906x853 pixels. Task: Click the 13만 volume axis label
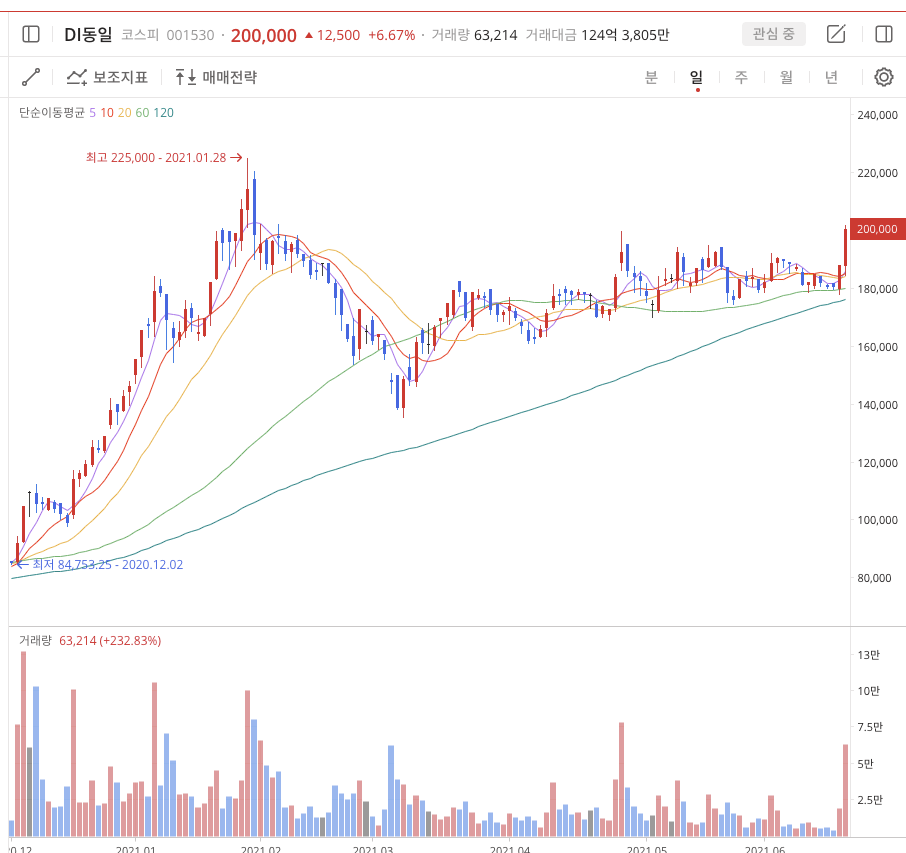click(868, 655)
